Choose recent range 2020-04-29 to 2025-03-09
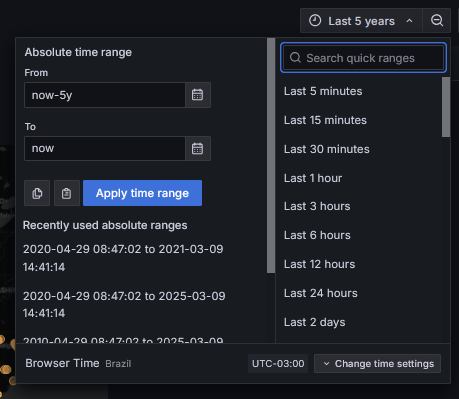Image resolution: width=459 pixels, height=399 pixels. point(124,304)
